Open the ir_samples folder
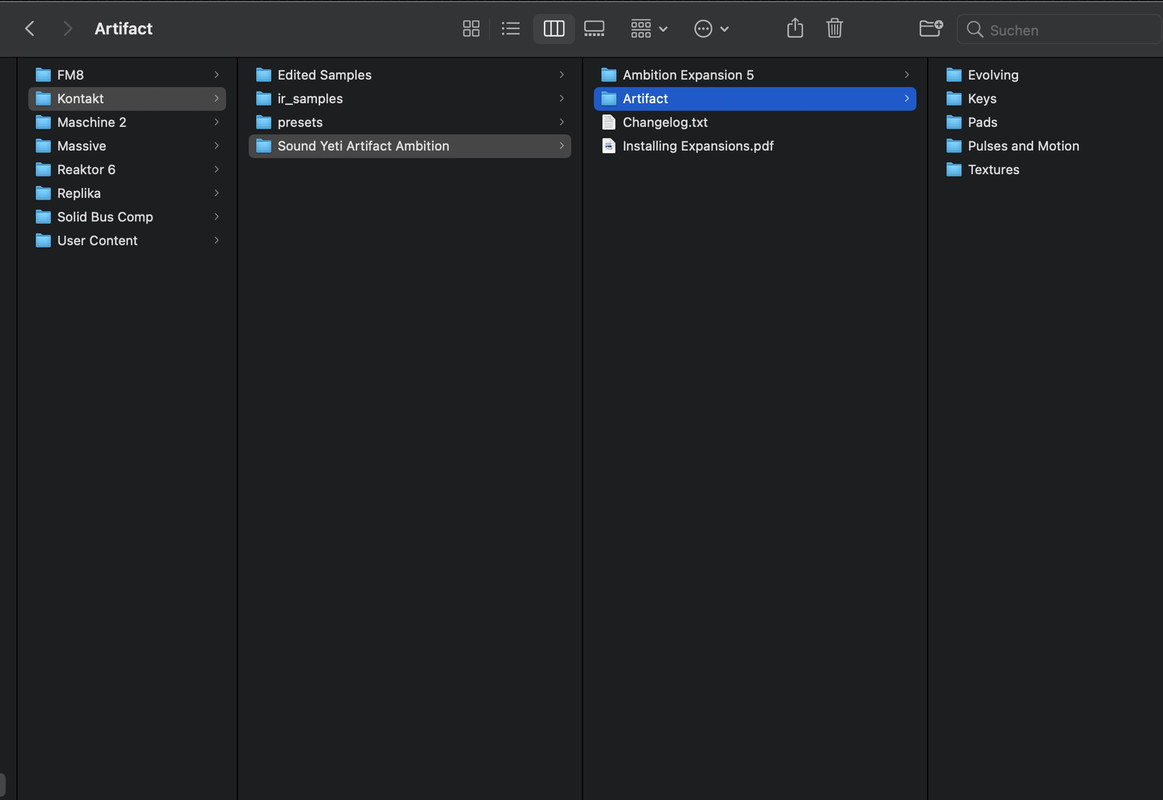This screenshot has height=800, width=1163. tap(409, 99)
